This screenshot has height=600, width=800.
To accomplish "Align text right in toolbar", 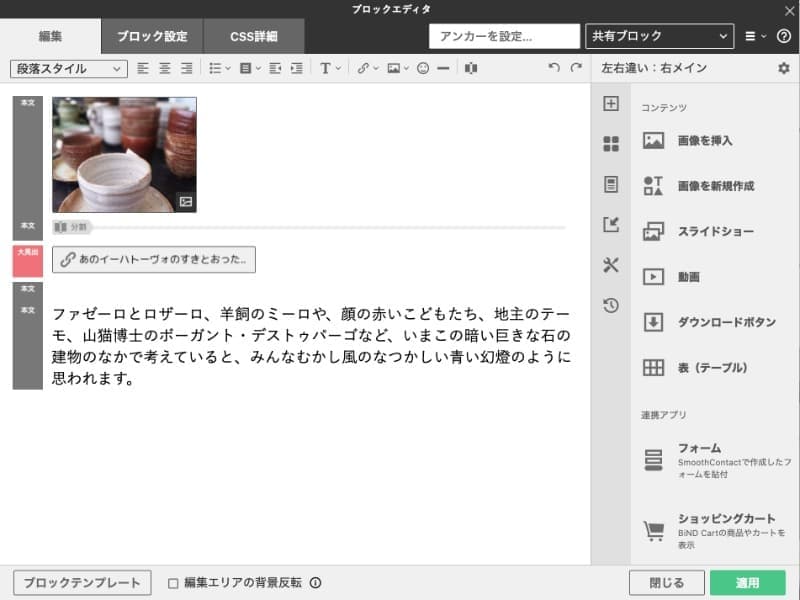I will tap(187, 68).
